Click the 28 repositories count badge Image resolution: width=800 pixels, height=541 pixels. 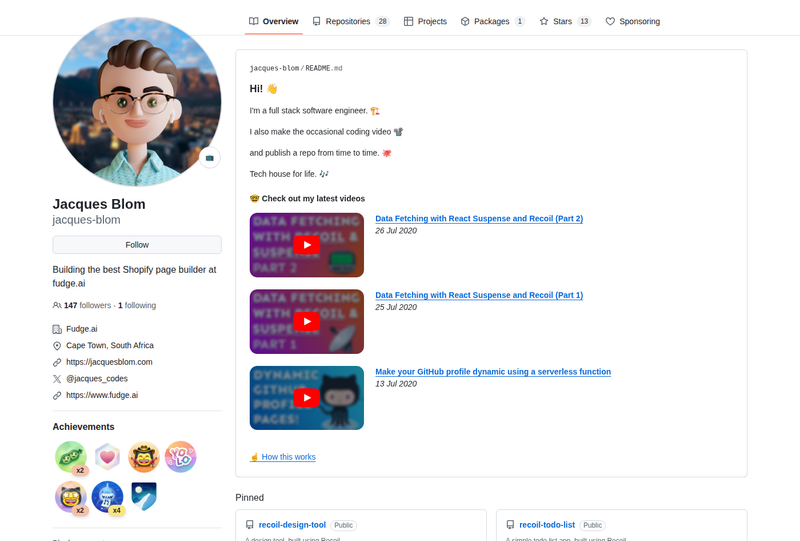pyautogui.click(x=382, y=21)
